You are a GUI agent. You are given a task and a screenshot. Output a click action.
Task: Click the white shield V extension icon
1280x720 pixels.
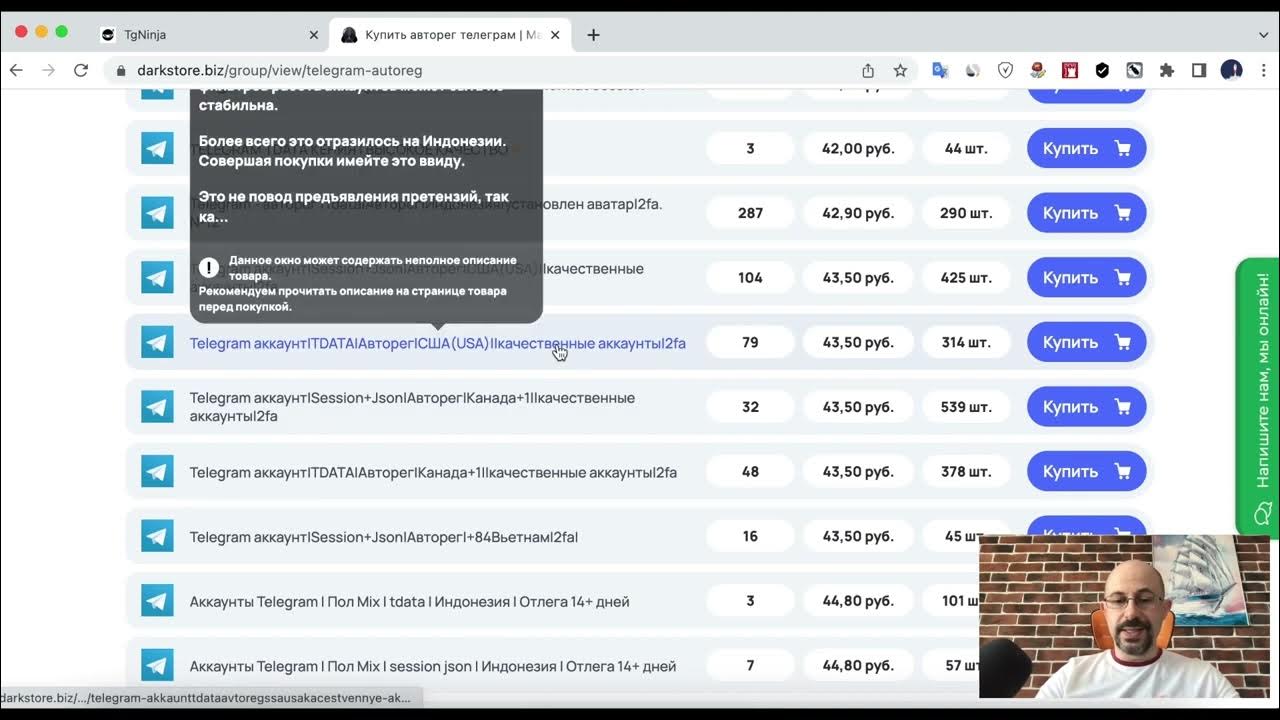tap(1006, 70)
